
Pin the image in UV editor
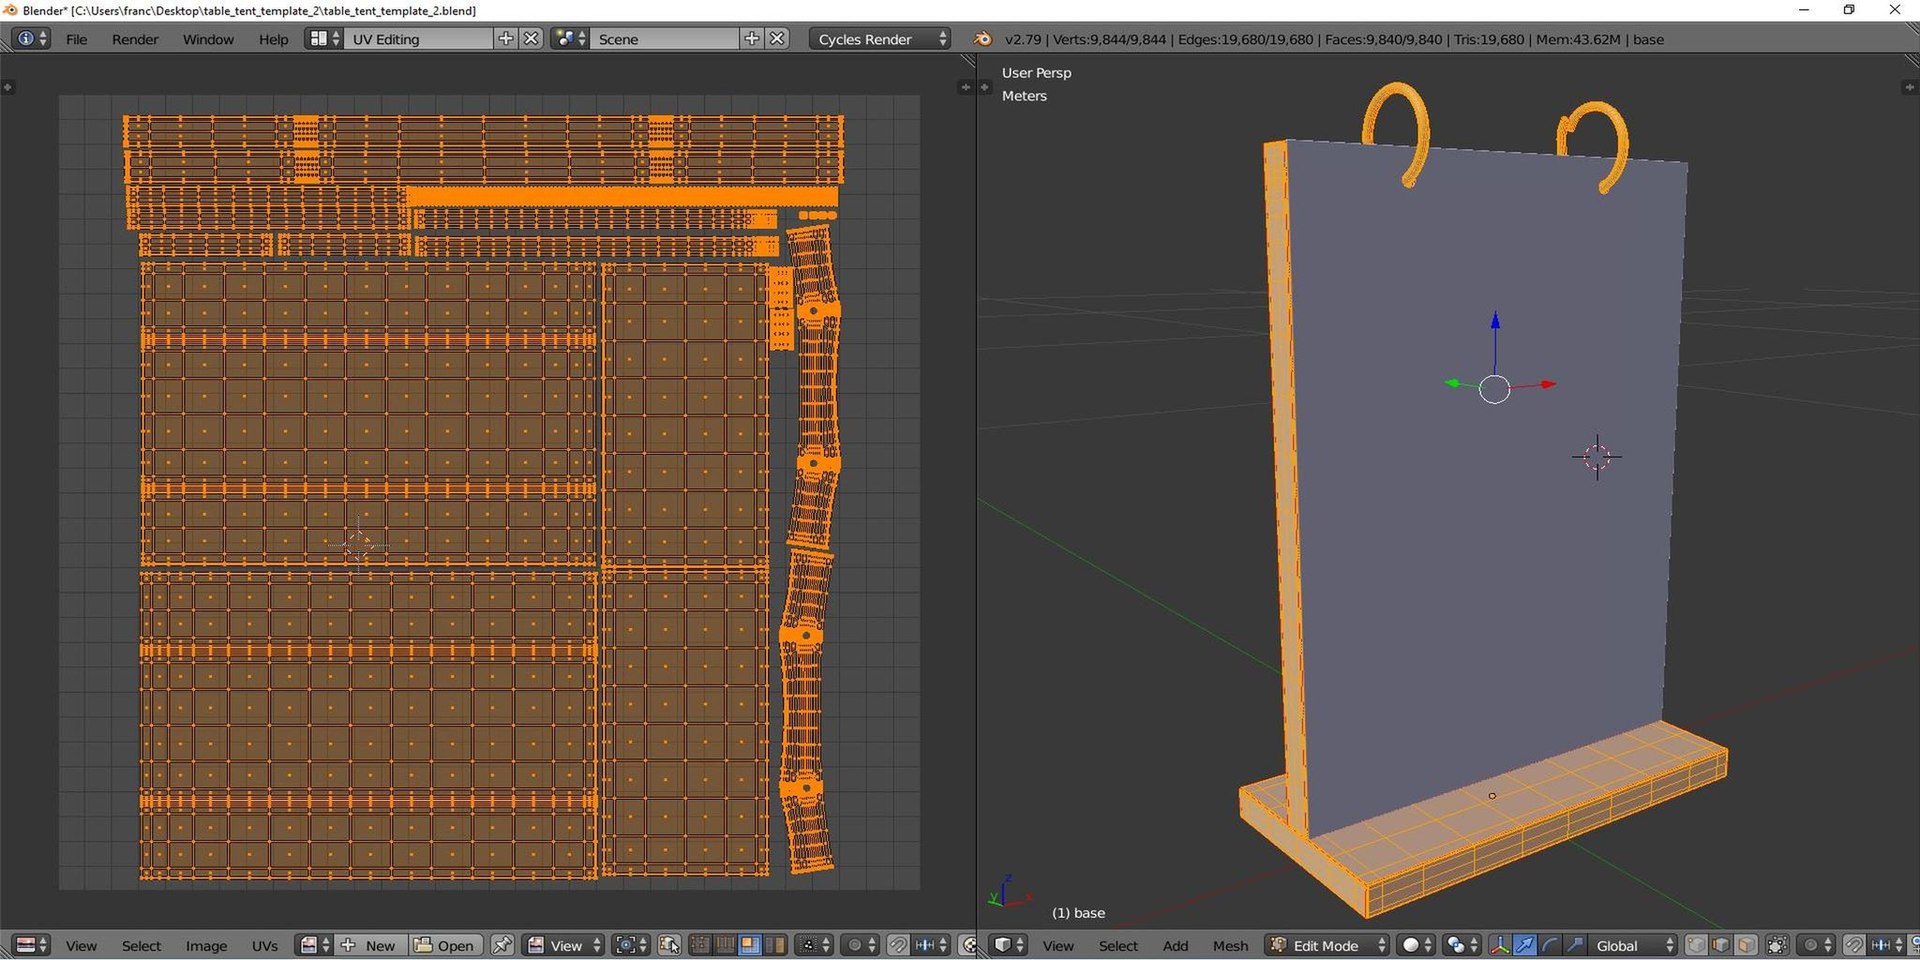click(502, 945)
